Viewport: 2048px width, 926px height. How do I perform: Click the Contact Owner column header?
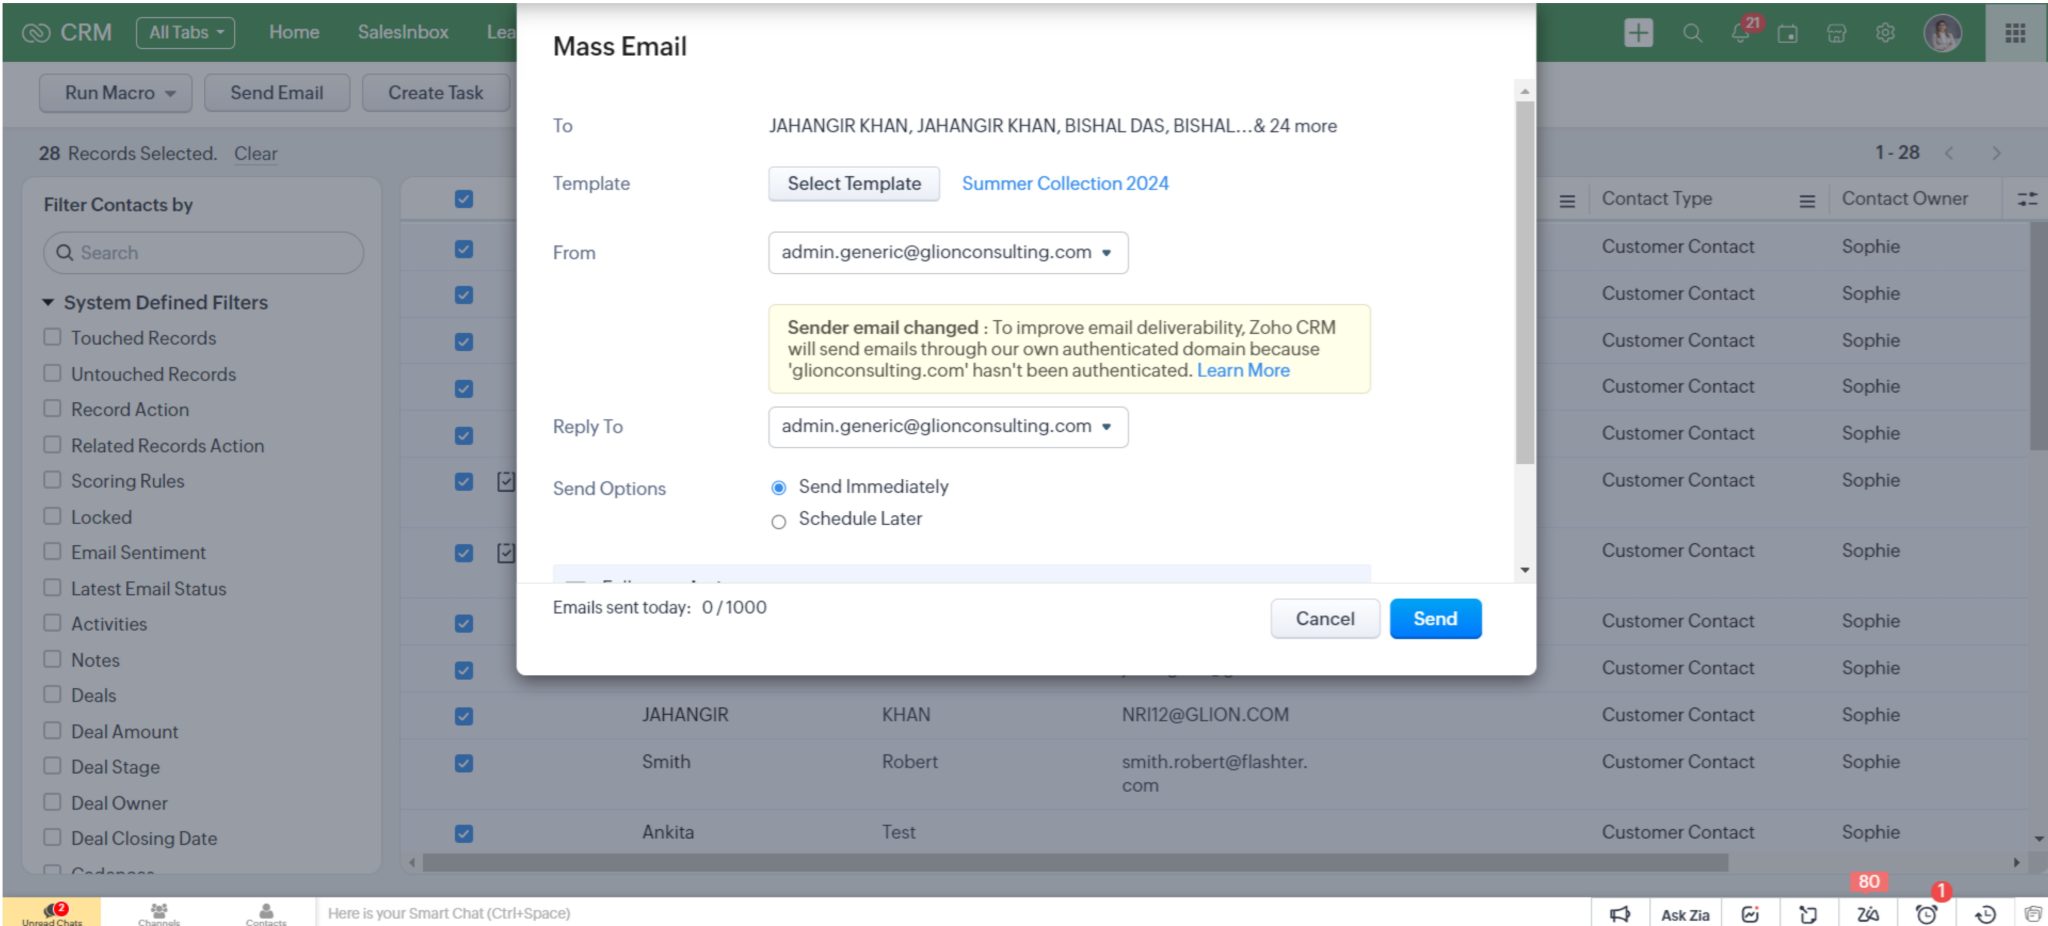click(x=1904, y=198)
